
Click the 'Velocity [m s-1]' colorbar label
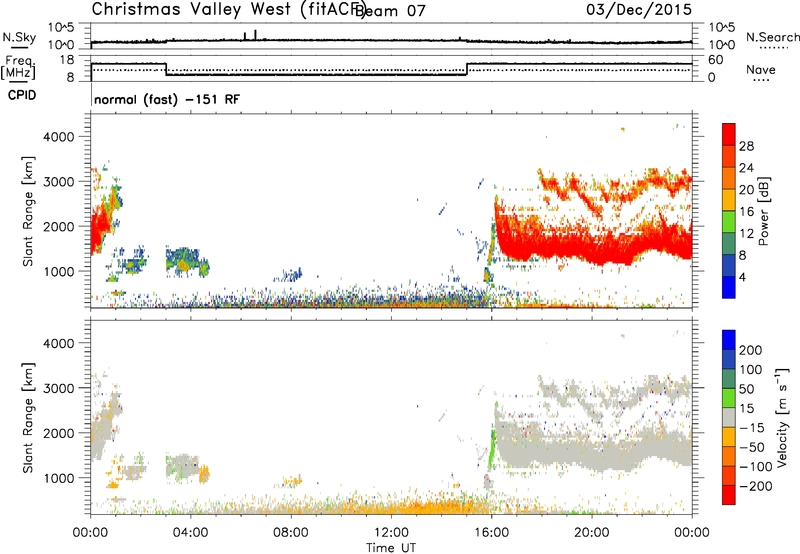tap(781, 417)
